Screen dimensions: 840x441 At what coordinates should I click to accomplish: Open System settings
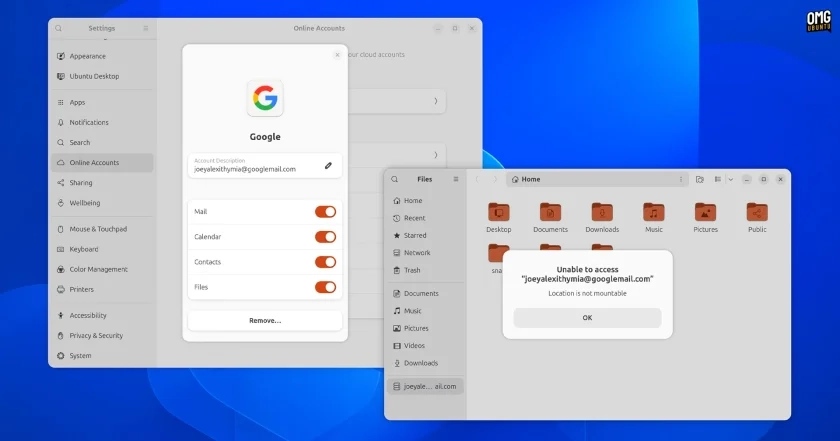pyautogui.click(x=102, y=356)
